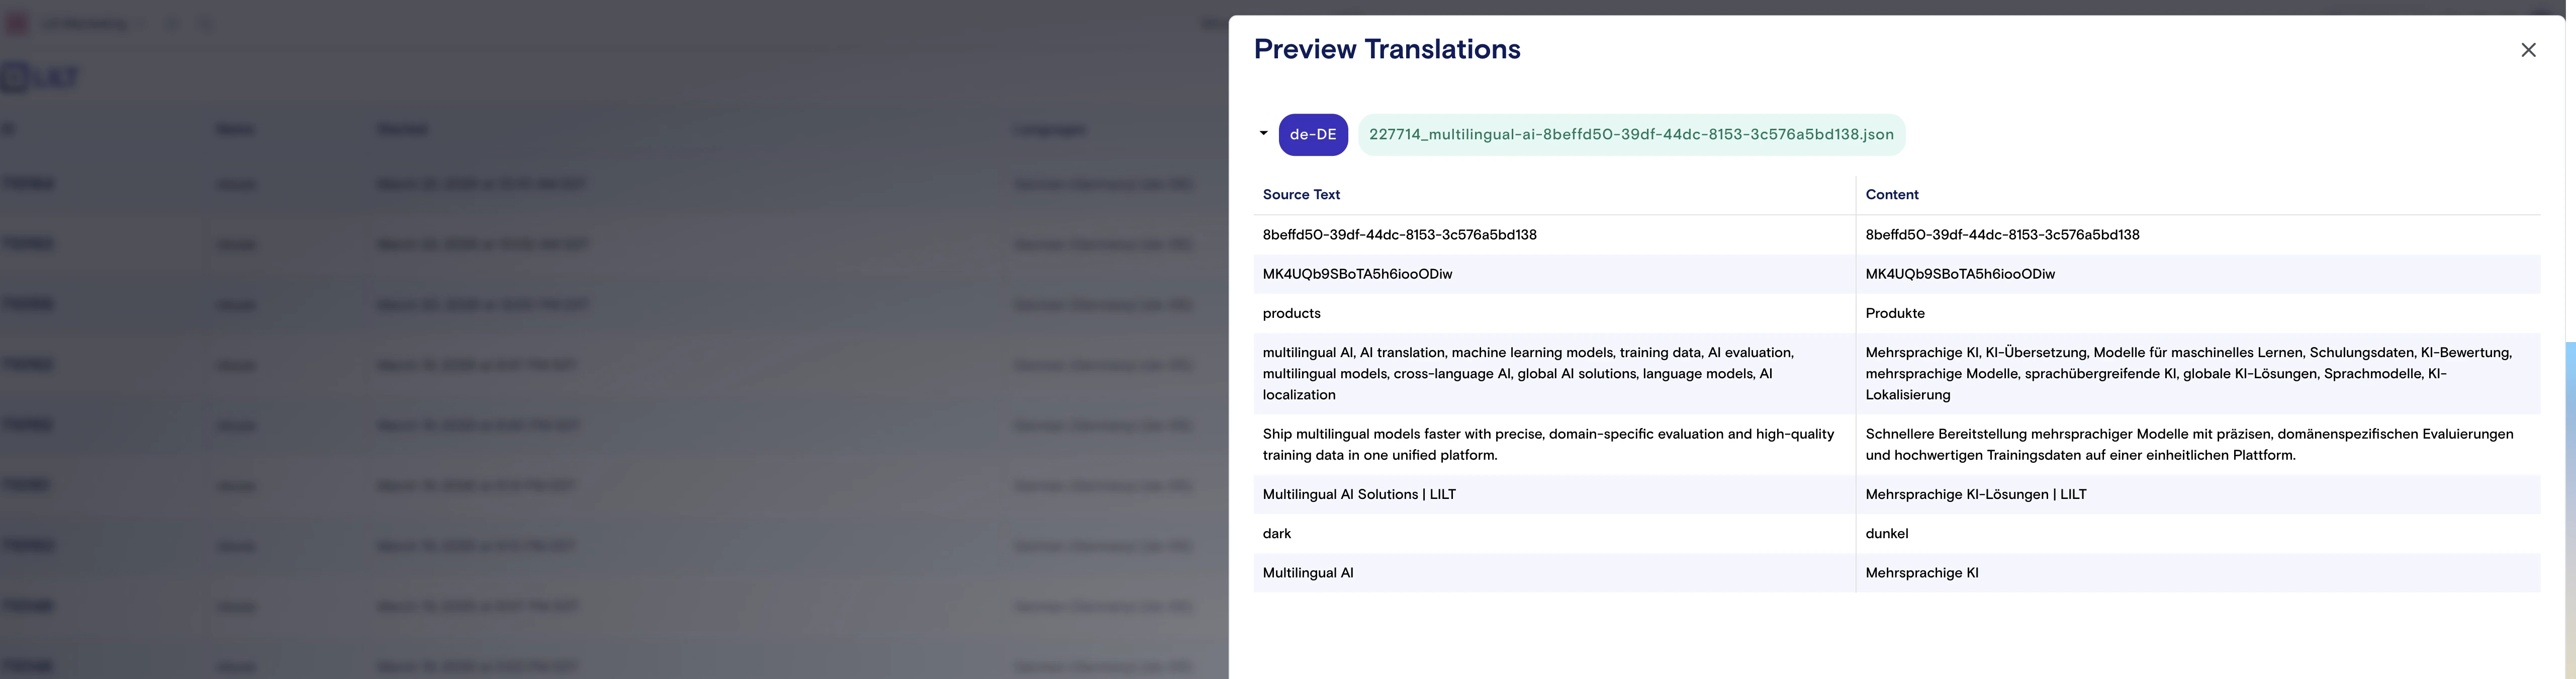Click the Source Text column header

click(x=1301, y=195)
